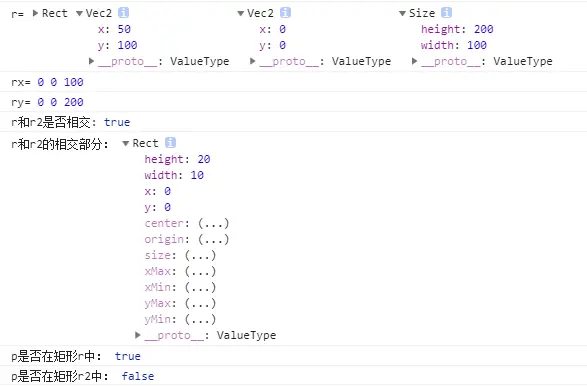
Task: Click the 'r和r2的相交部分:' label
Action: (x=60, y=144)
